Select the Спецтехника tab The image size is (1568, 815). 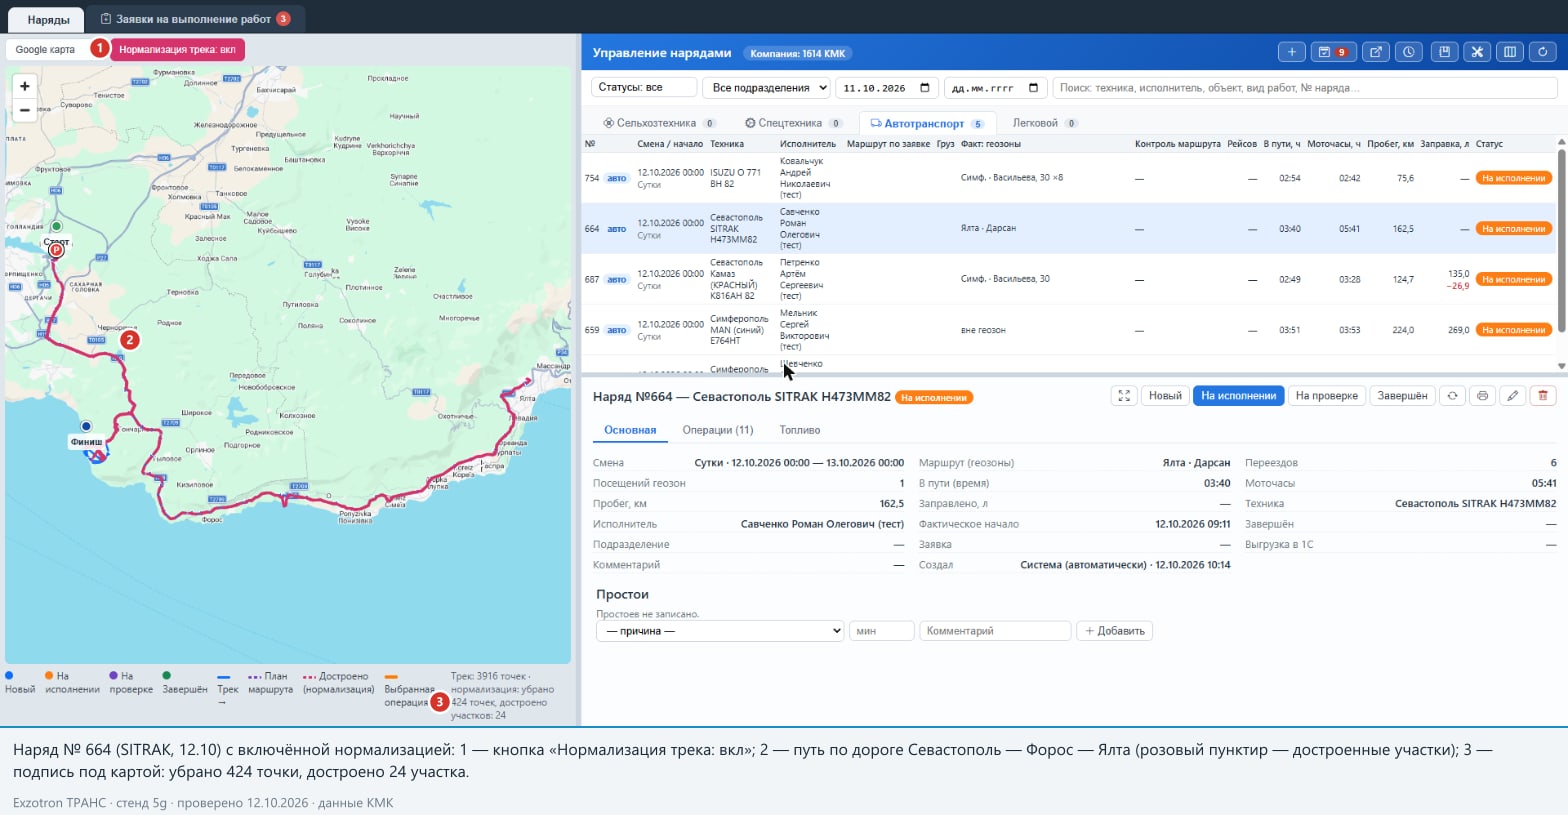(x=794, y=123)
